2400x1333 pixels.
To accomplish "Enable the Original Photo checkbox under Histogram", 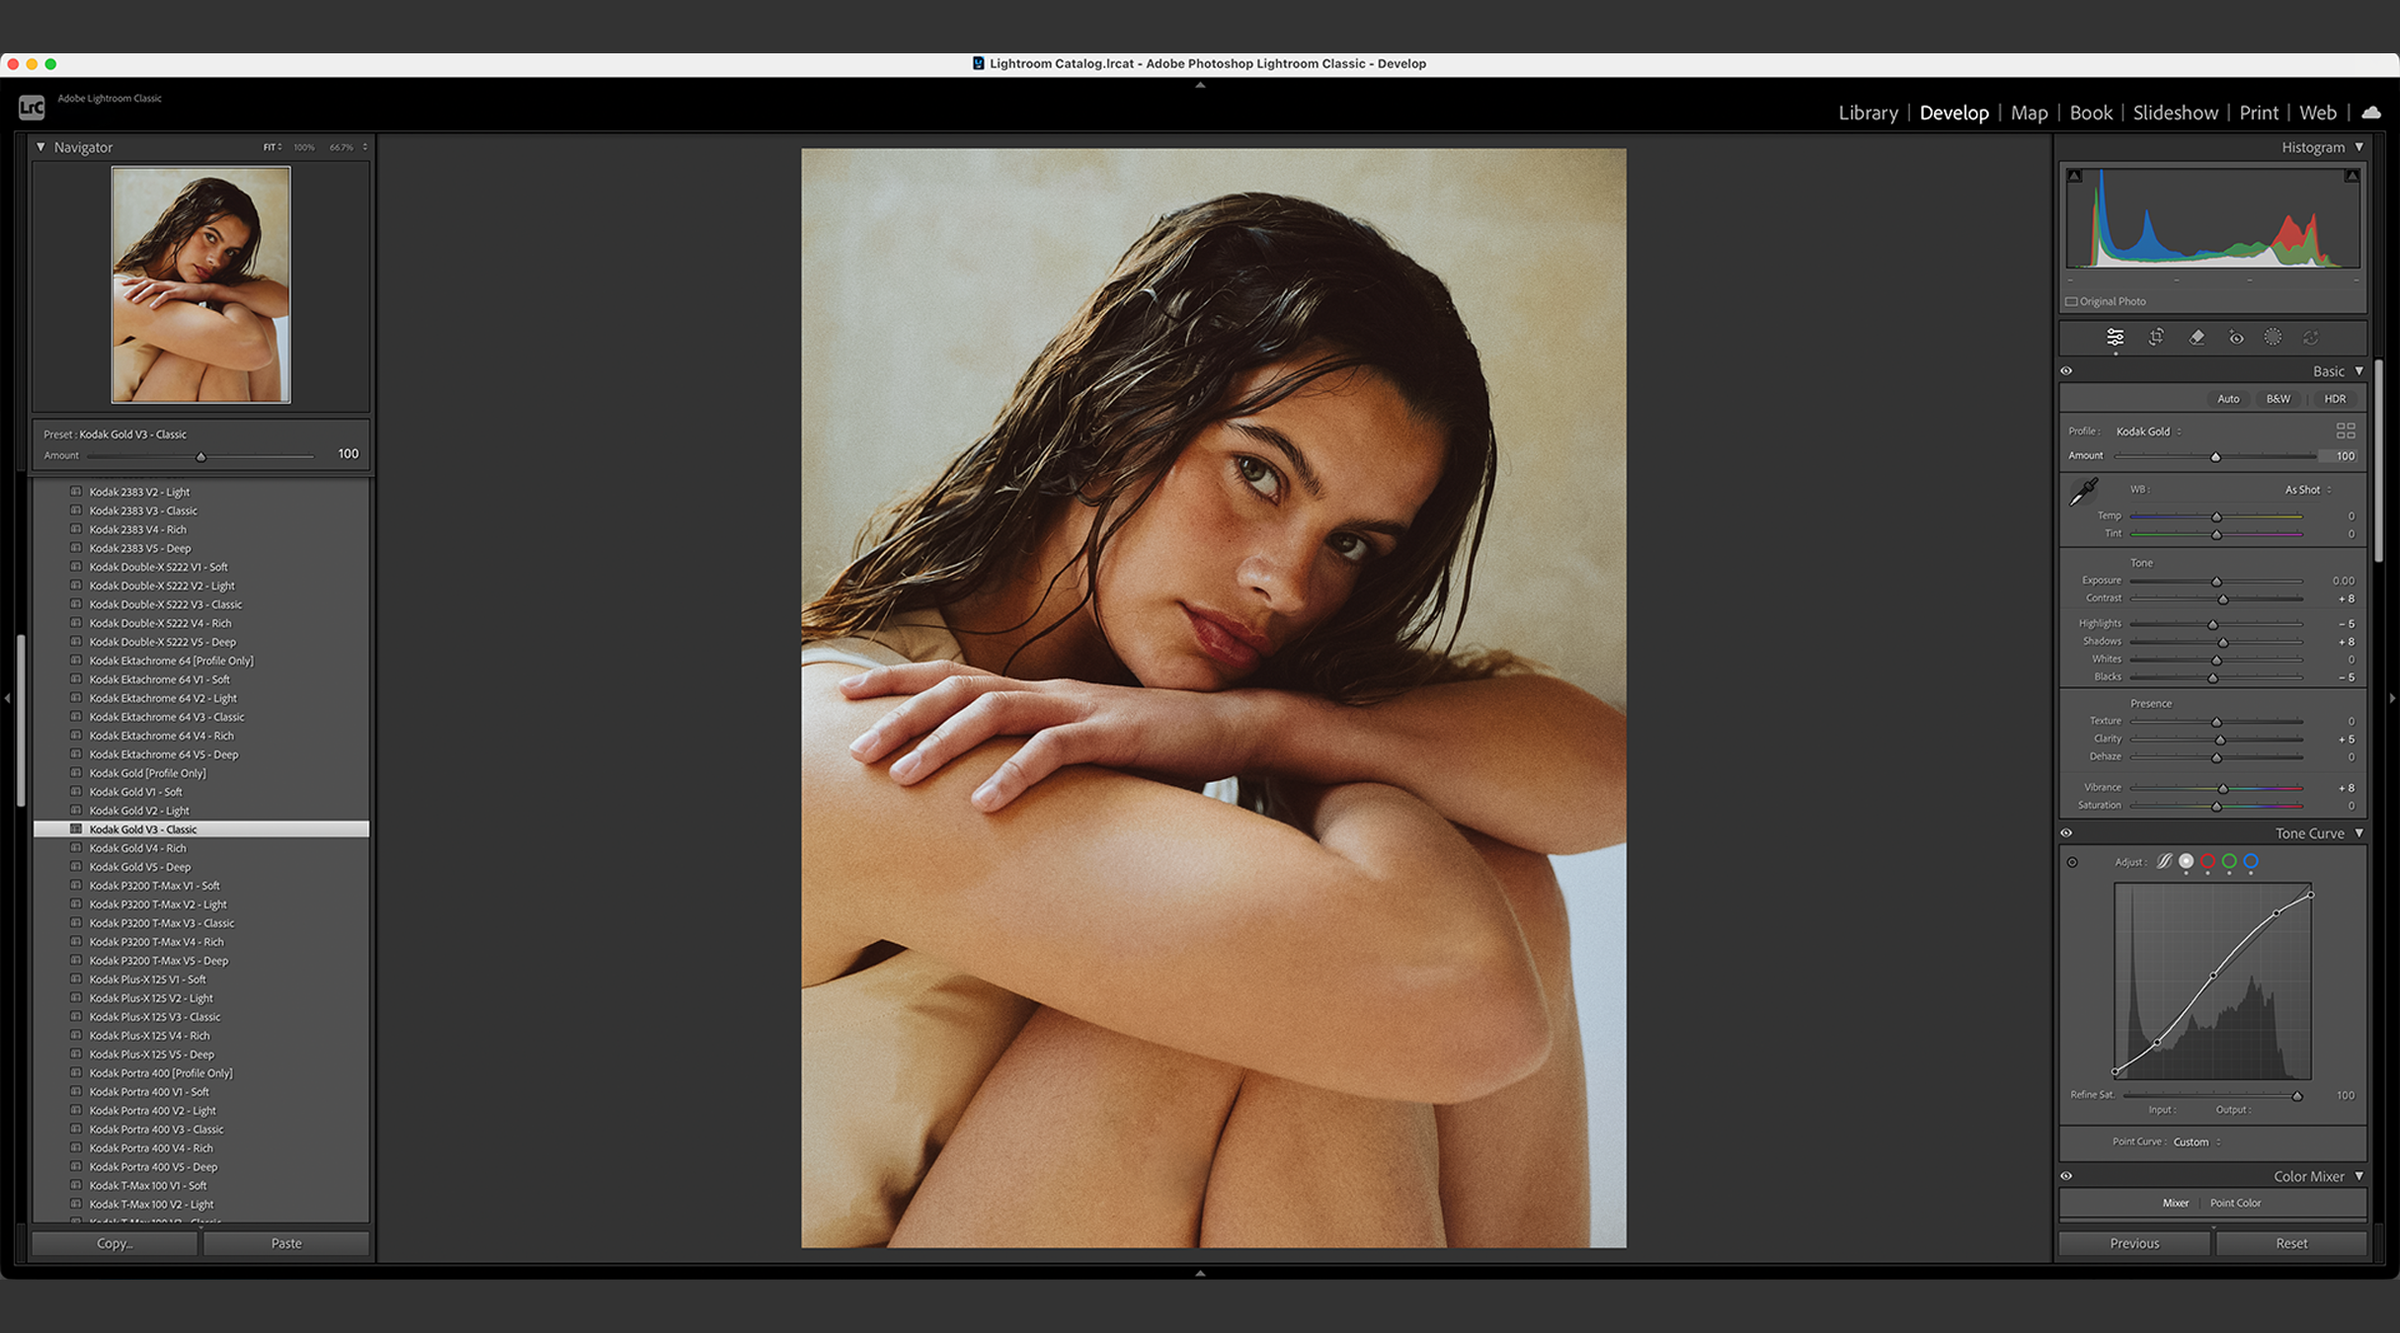I will (2071, 301).
